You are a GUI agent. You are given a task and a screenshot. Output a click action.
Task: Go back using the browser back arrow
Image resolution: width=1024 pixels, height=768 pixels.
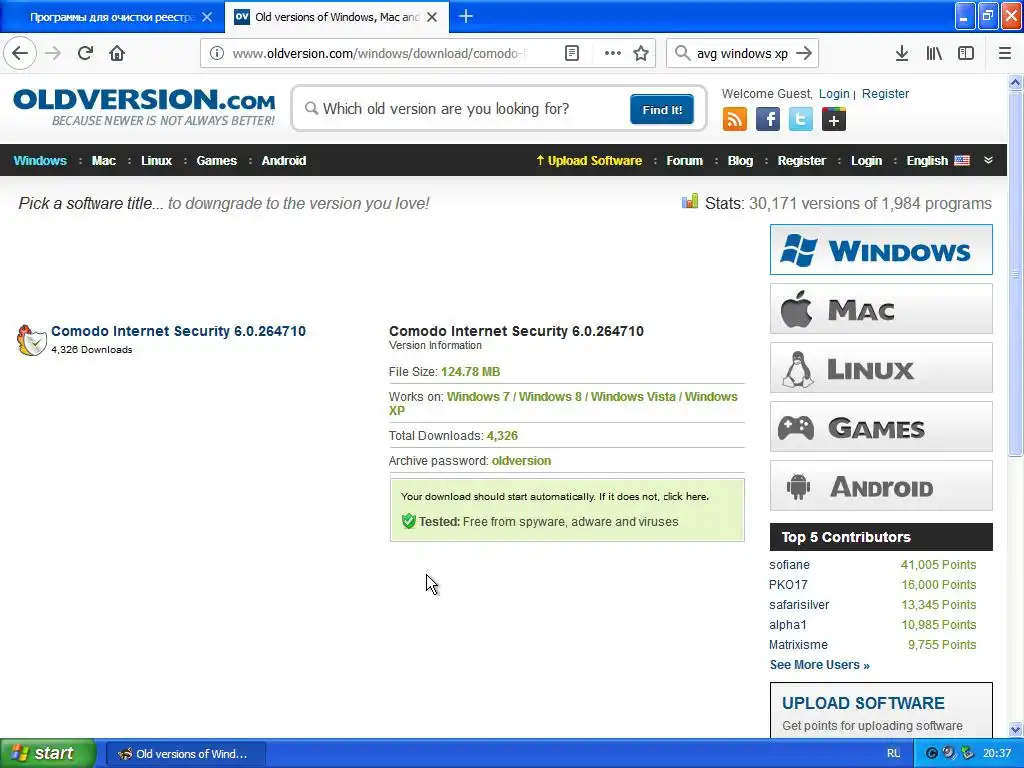20,53
